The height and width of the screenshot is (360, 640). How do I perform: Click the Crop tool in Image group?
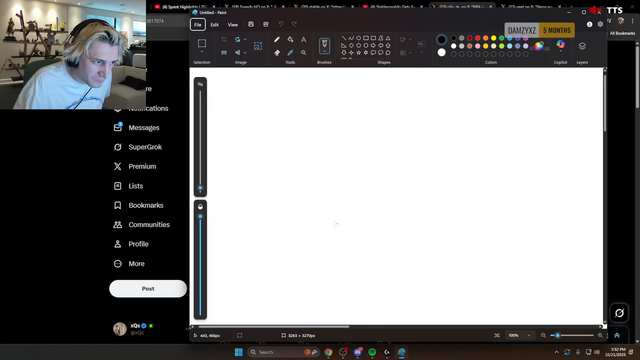pyautogui.click(x=224, y=40)
